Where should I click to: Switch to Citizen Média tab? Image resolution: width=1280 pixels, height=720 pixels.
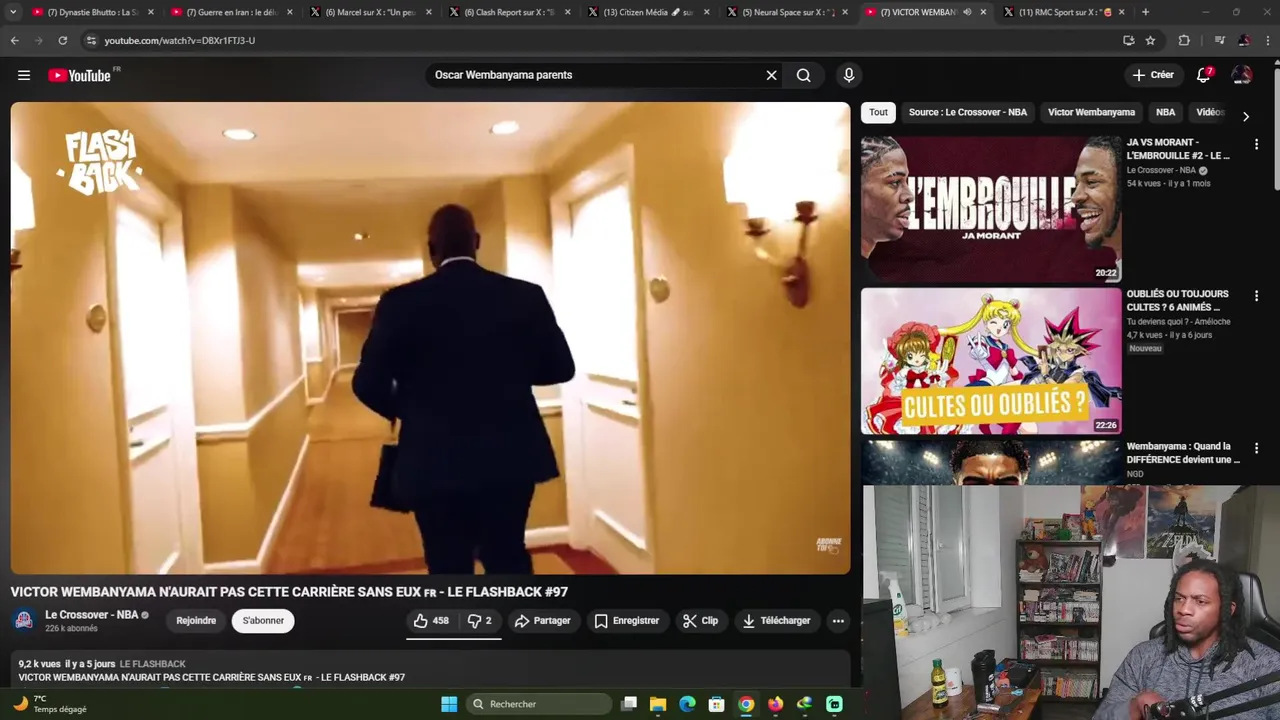point(649,12)
